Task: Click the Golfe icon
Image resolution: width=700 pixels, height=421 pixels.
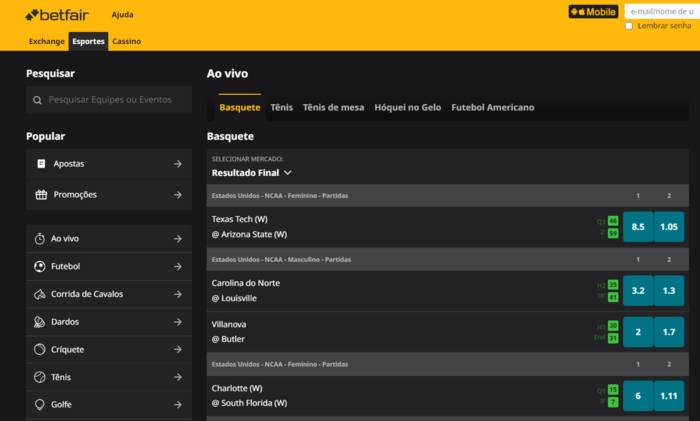Action: click(40, 404)
